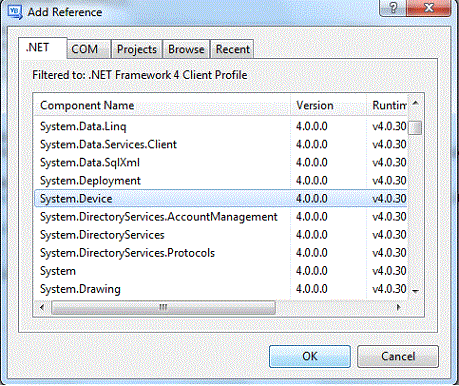This screenshot has height=386, width=459.
Task: Sort by Runtime column header
Action: [x=387, y=105]
